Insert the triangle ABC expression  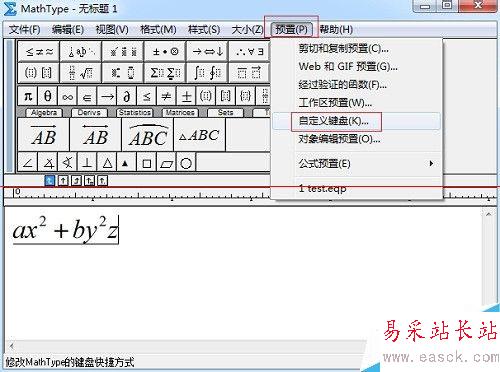tap(199, 135)
